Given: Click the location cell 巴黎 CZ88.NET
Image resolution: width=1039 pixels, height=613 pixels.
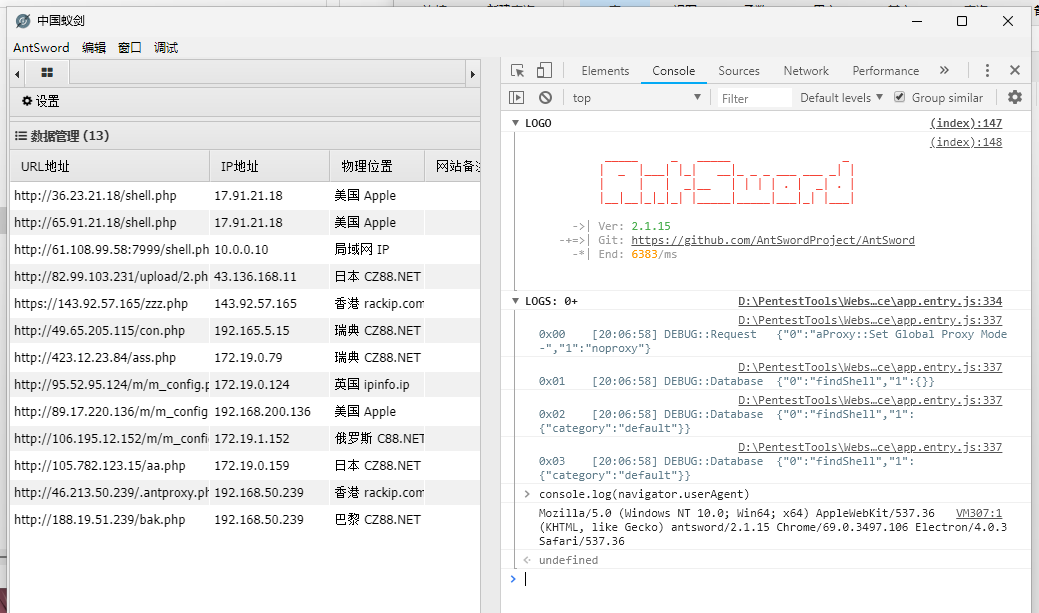Looking at the screenshot, I should click(x=378, y=520).
